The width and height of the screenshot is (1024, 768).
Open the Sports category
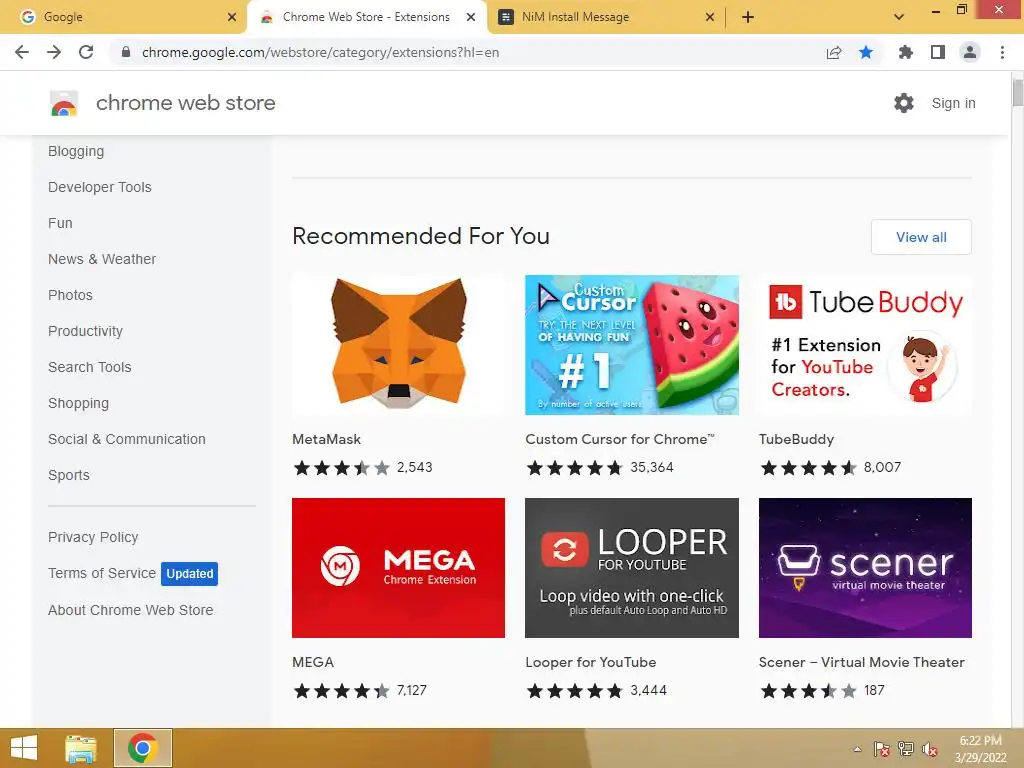(69, 475)
